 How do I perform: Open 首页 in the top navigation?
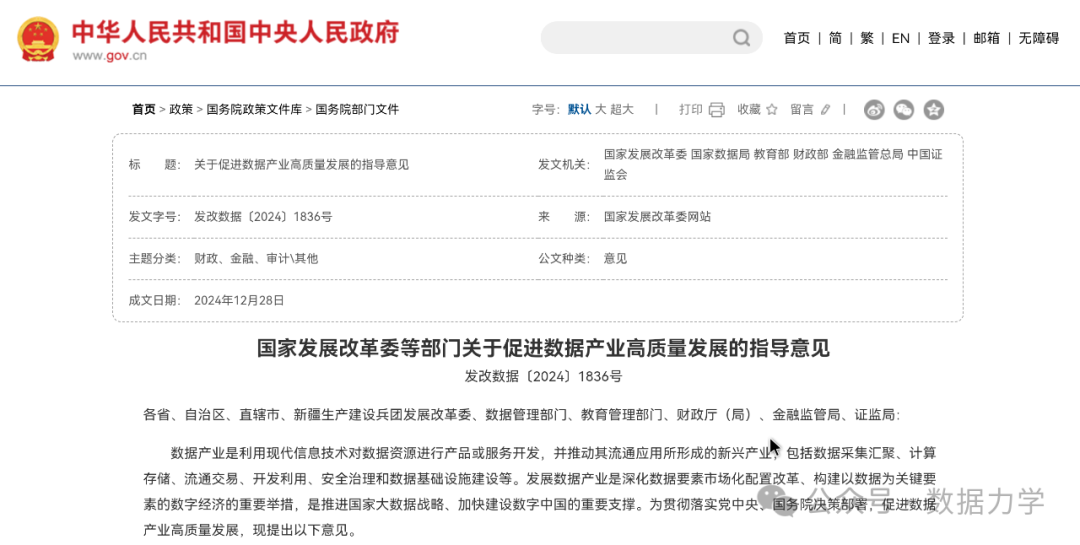[797, 39]
